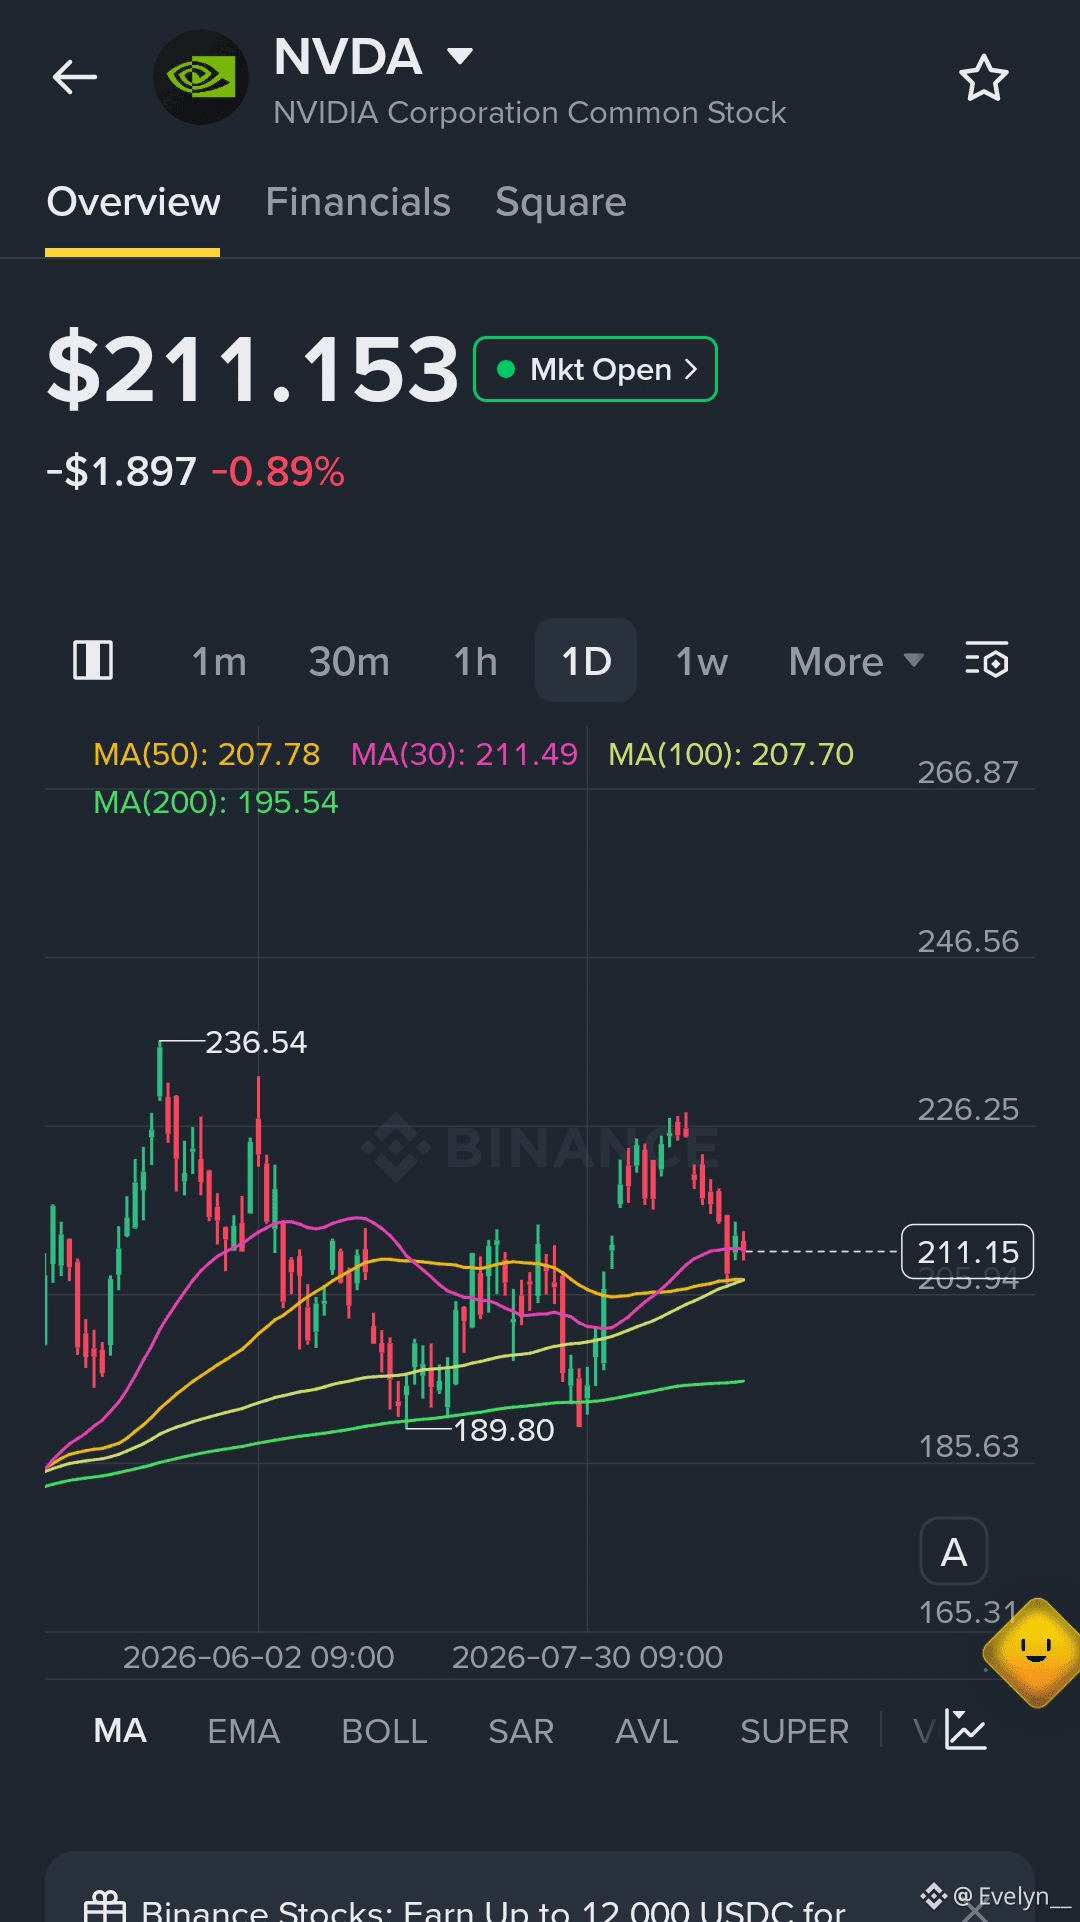The height and width of the screenshot is (1922, 1080).
Task: Add NVDA to favorites with star
Action: point(984,78)
